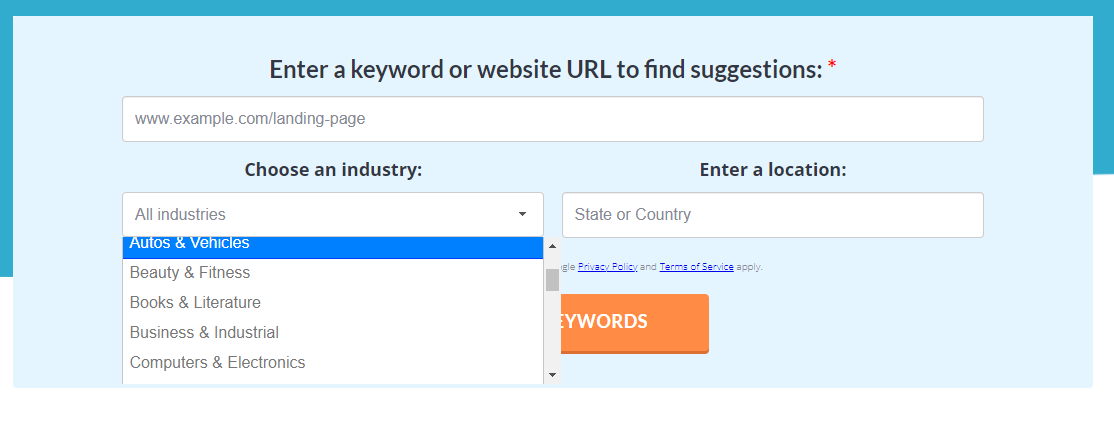Click the dropdown arrow in industry selector

(x=522, y=214)
